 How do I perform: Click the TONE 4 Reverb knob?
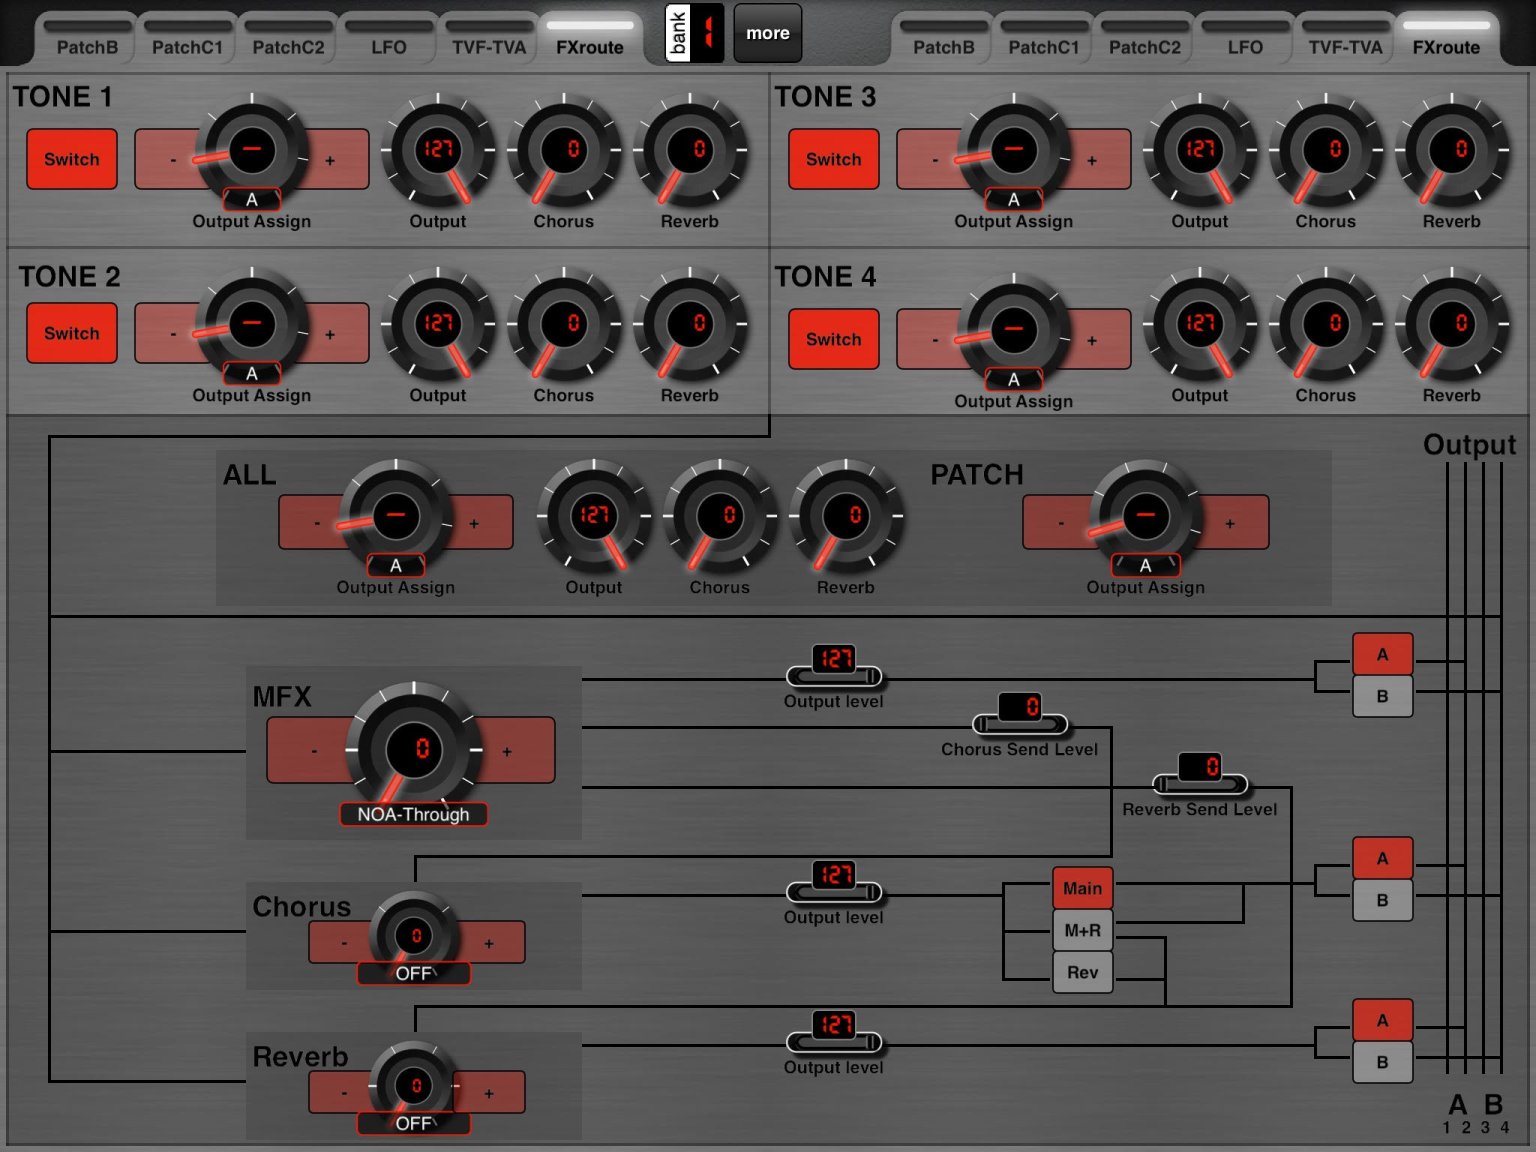click(x=1452, y=324)
